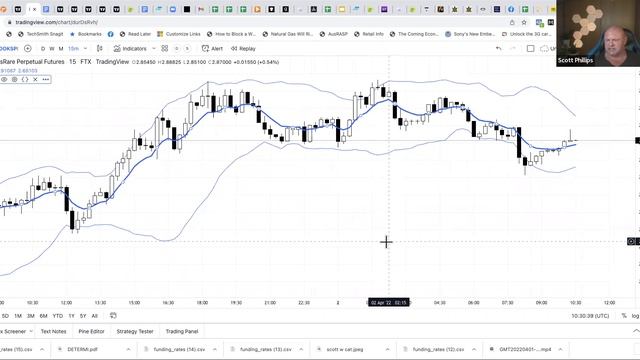Toggle percent scale mode

pos(624,316)
